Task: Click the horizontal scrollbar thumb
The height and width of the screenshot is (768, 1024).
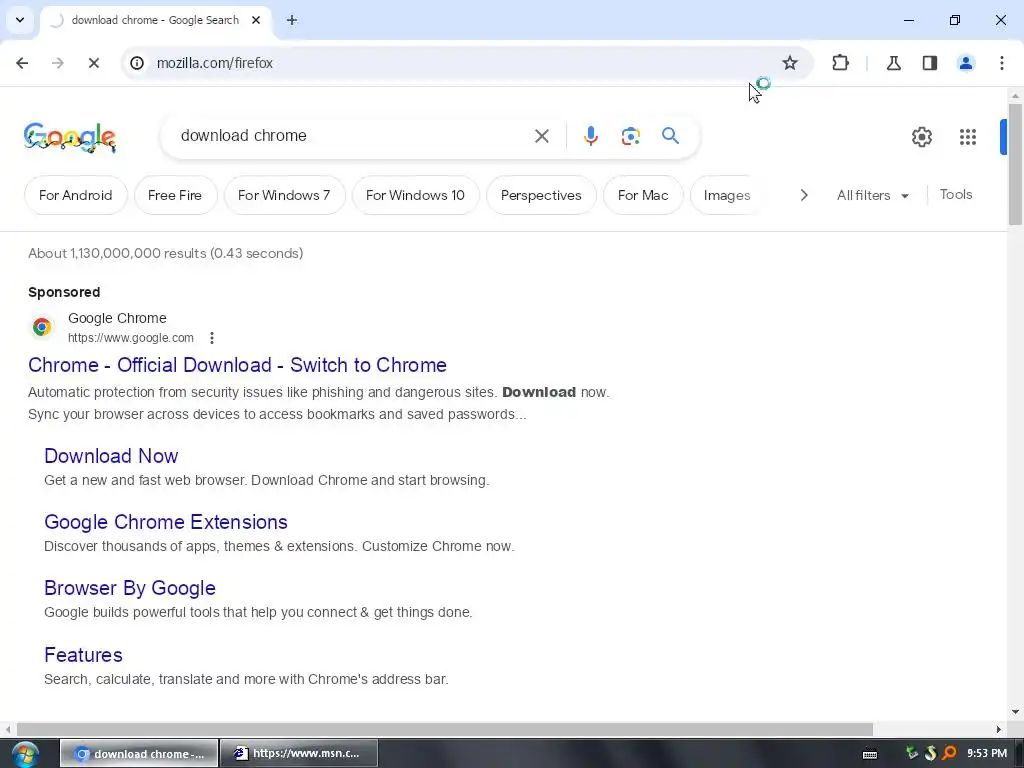Action: point(444,729)
